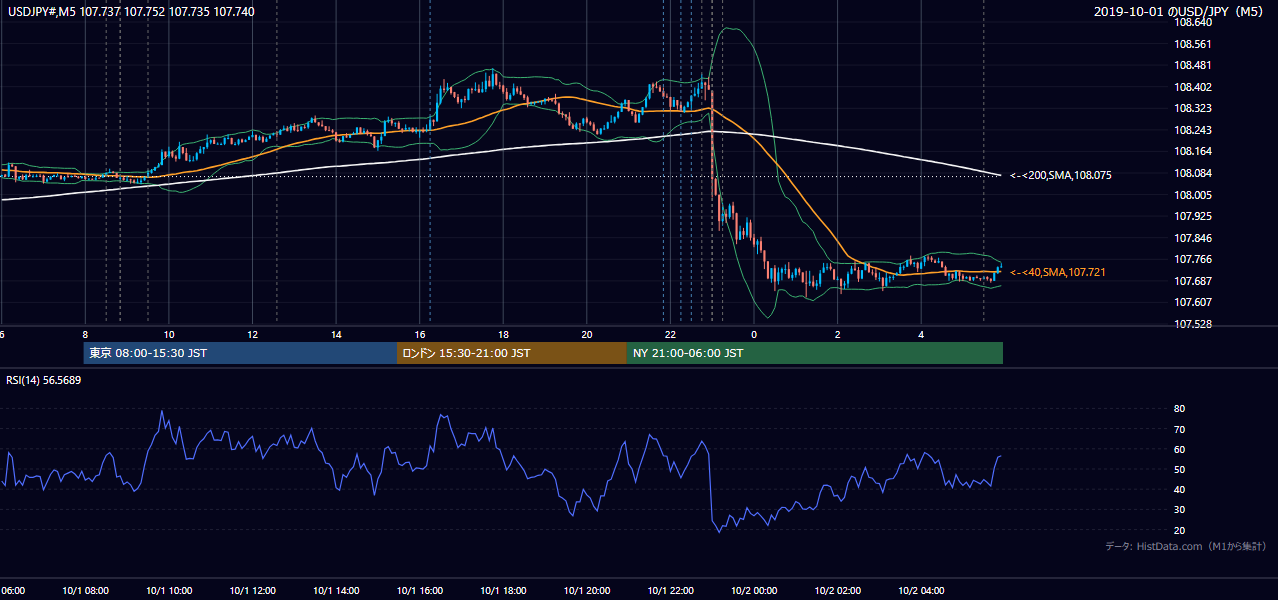Select the 東京 08:00-15:30 JST session bar
Image resolution: width=1278 pixels, height=600 pixels.
click(240, 353)
